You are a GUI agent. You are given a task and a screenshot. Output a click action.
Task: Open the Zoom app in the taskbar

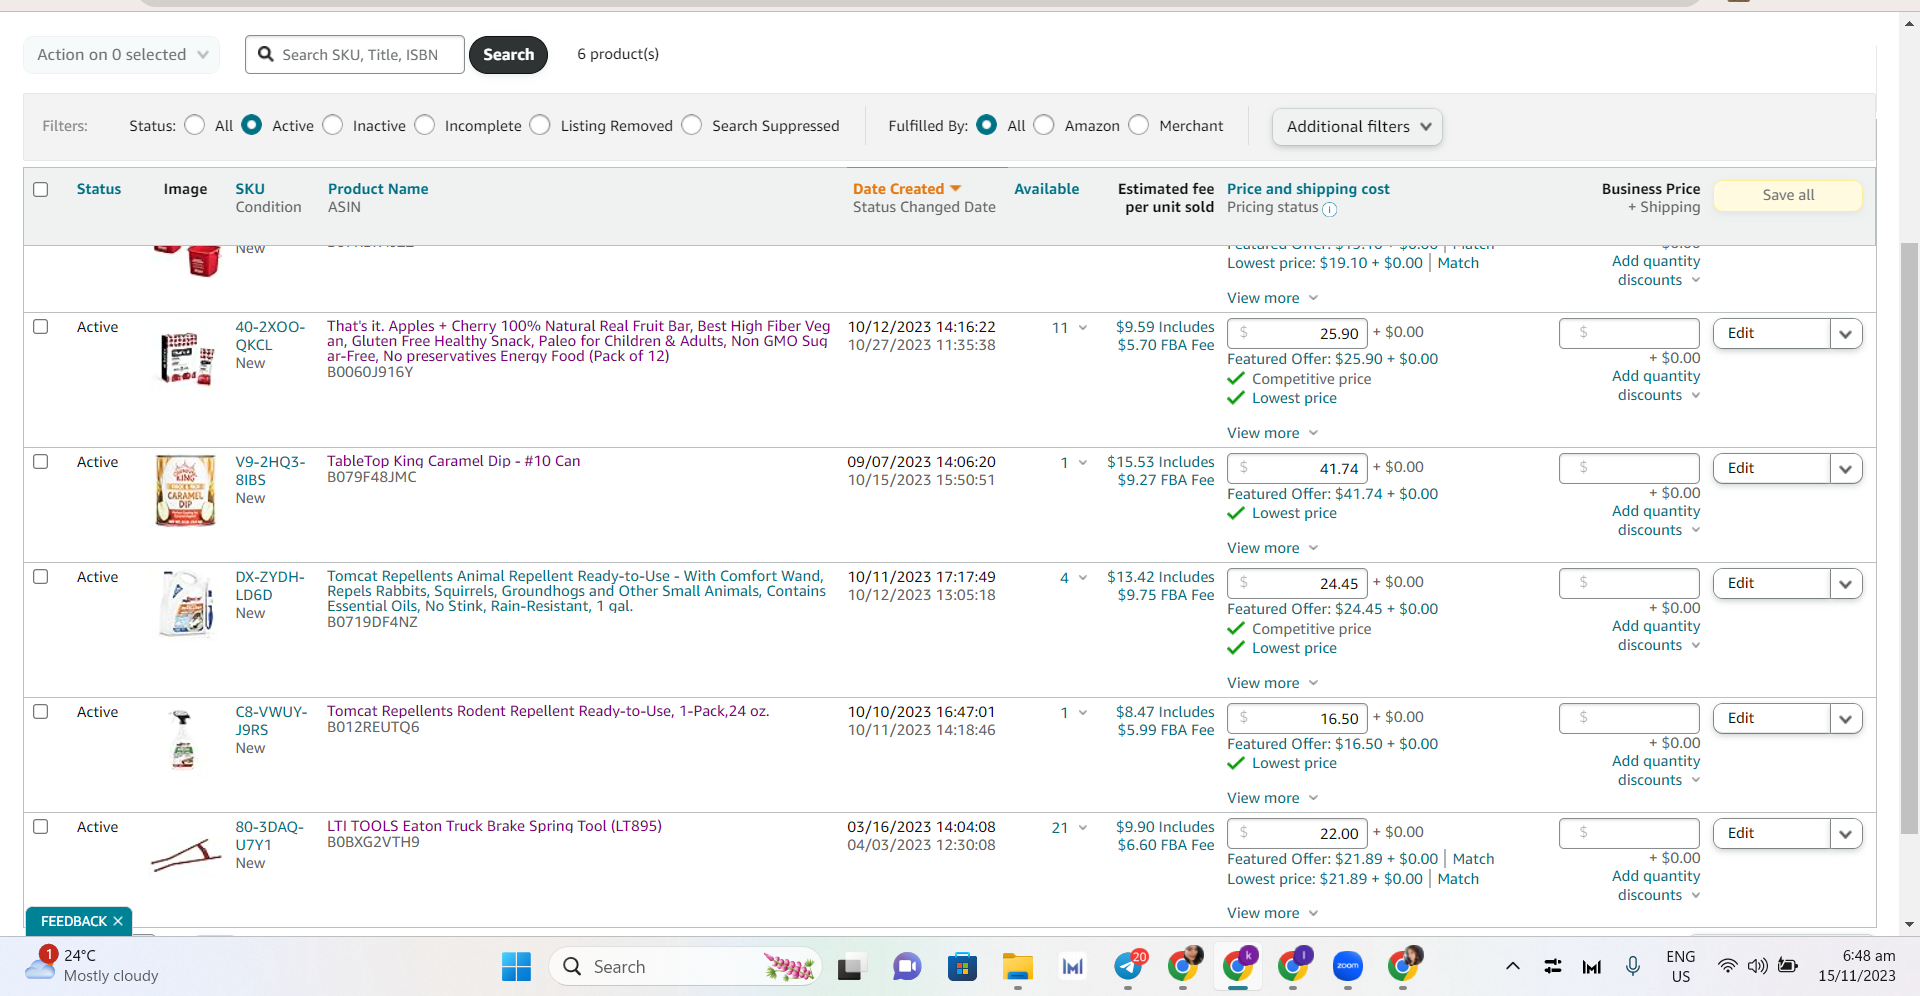1348,966
